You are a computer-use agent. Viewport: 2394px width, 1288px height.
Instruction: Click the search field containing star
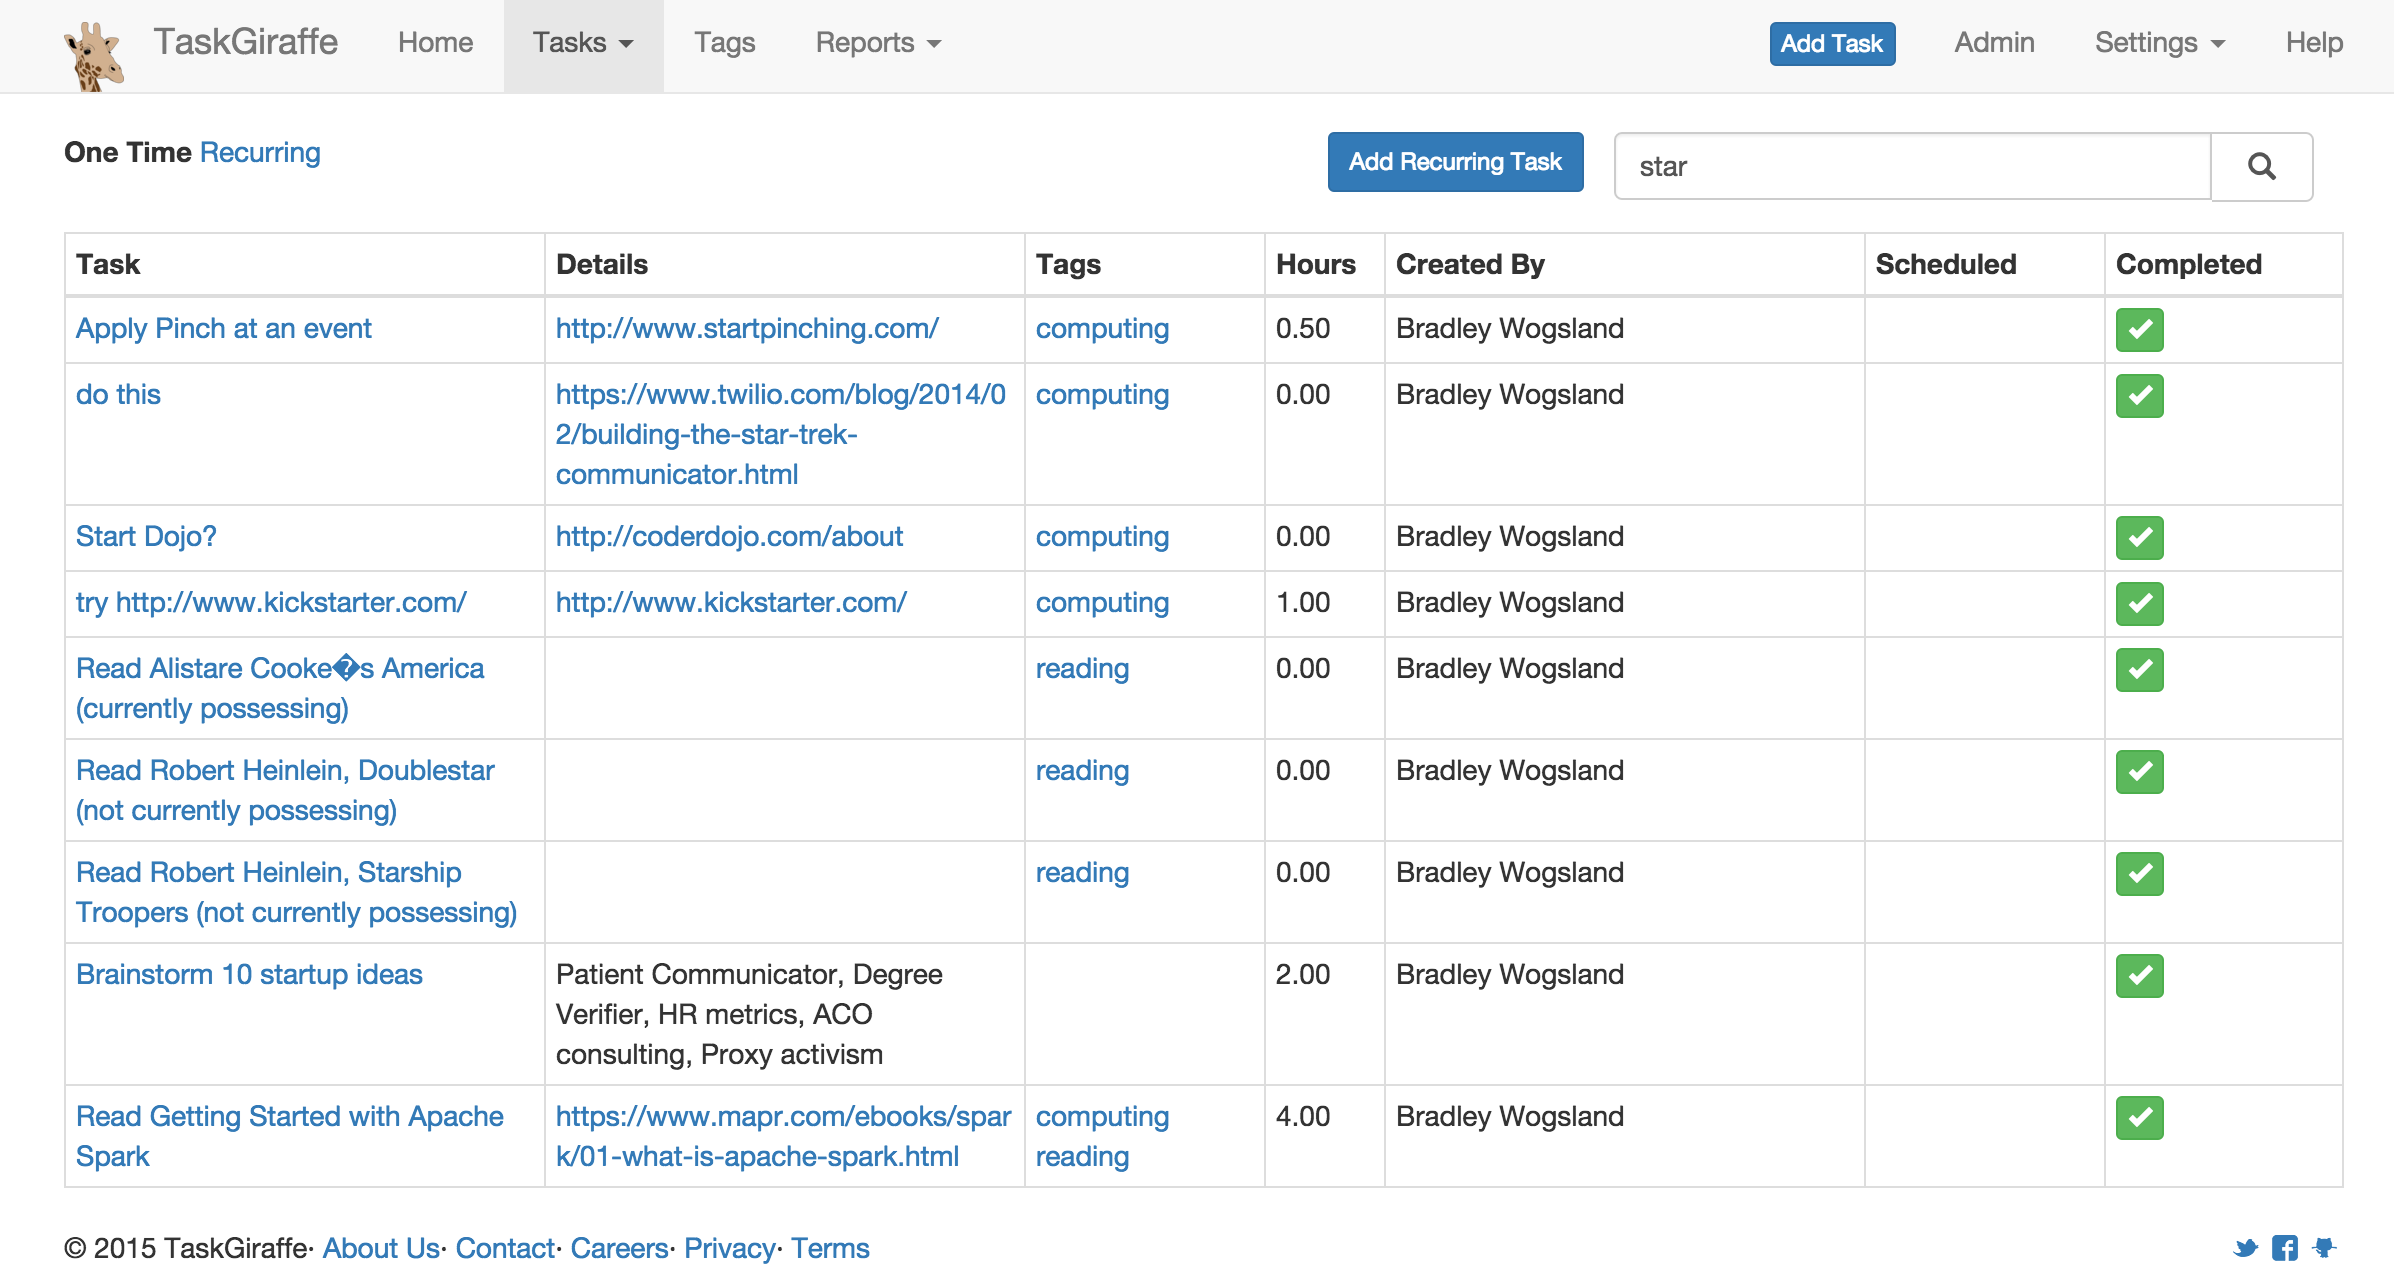pyautogui.click(x=1912, y=166)
